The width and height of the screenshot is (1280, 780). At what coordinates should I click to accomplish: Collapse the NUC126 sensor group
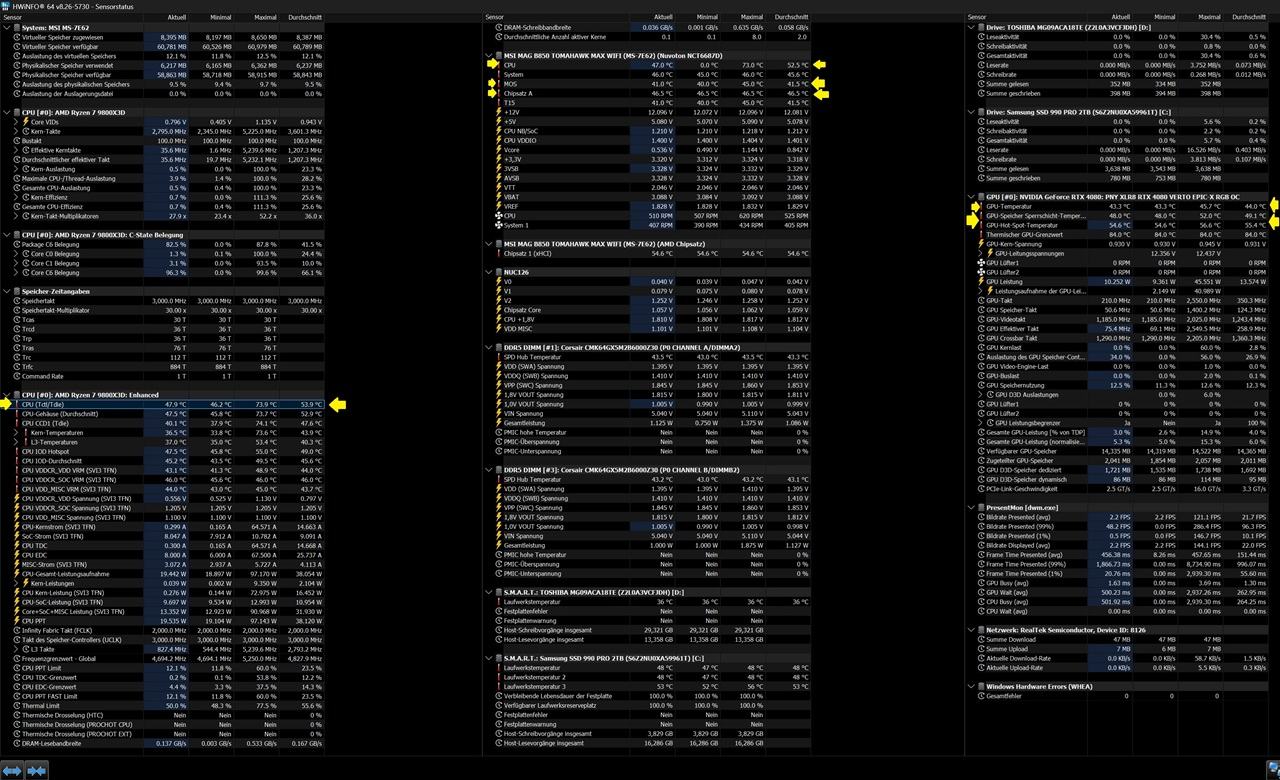(488, 272)
